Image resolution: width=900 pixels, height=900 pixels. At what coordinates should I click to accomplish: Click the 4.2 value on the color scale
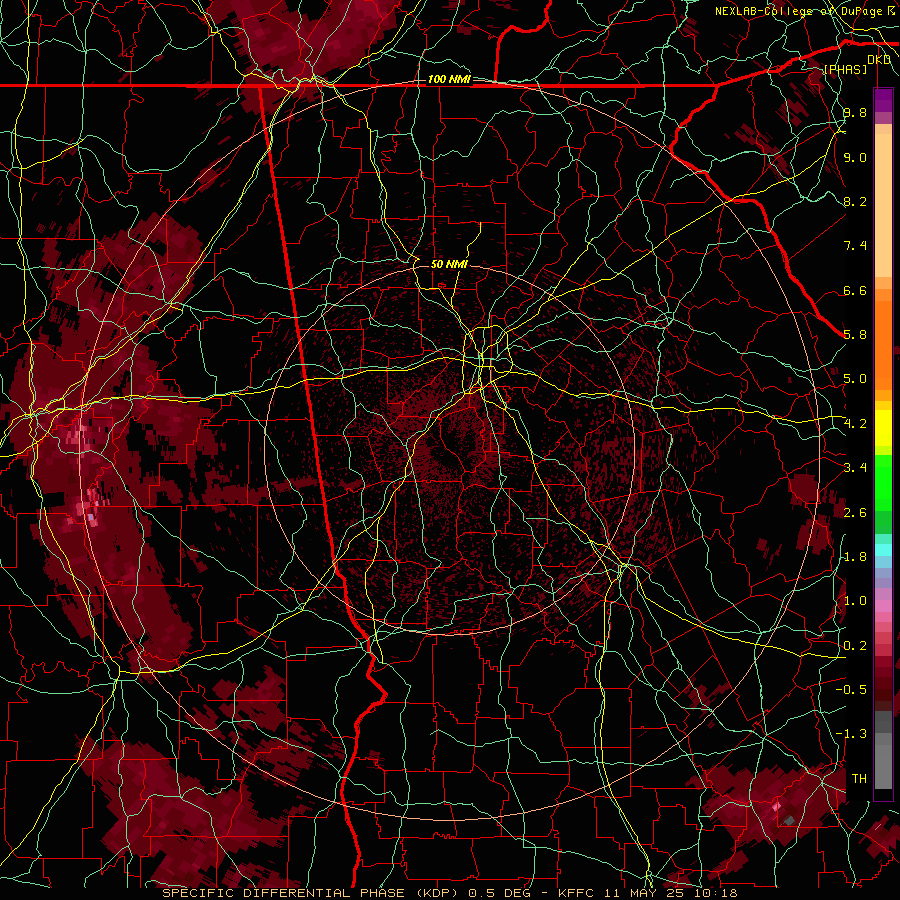click(x=855, y=424)
